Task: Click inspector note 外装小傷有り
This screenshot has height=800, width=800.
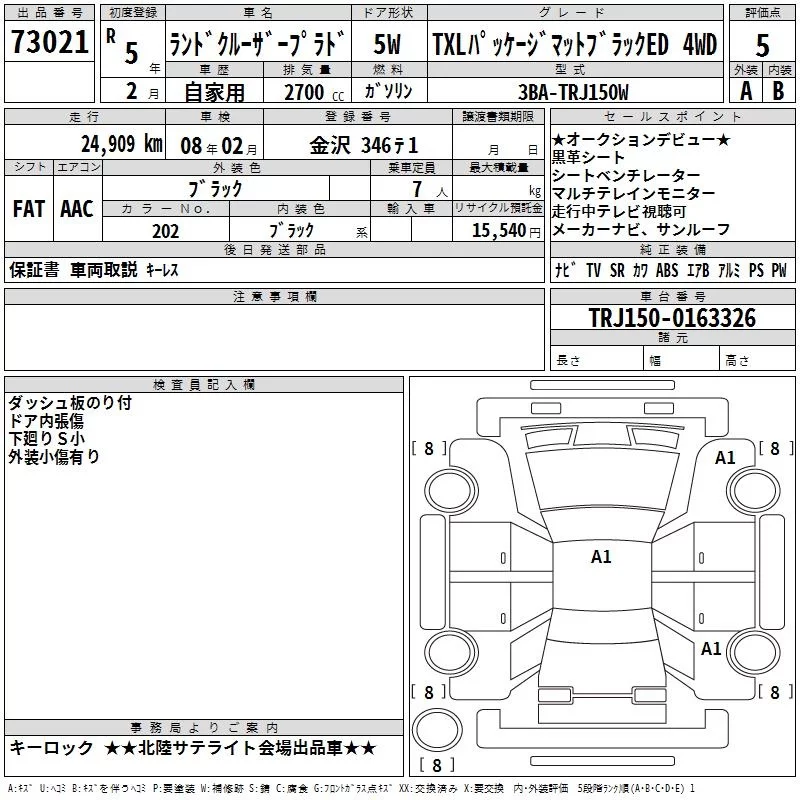Action: click(x=54, y=457)
